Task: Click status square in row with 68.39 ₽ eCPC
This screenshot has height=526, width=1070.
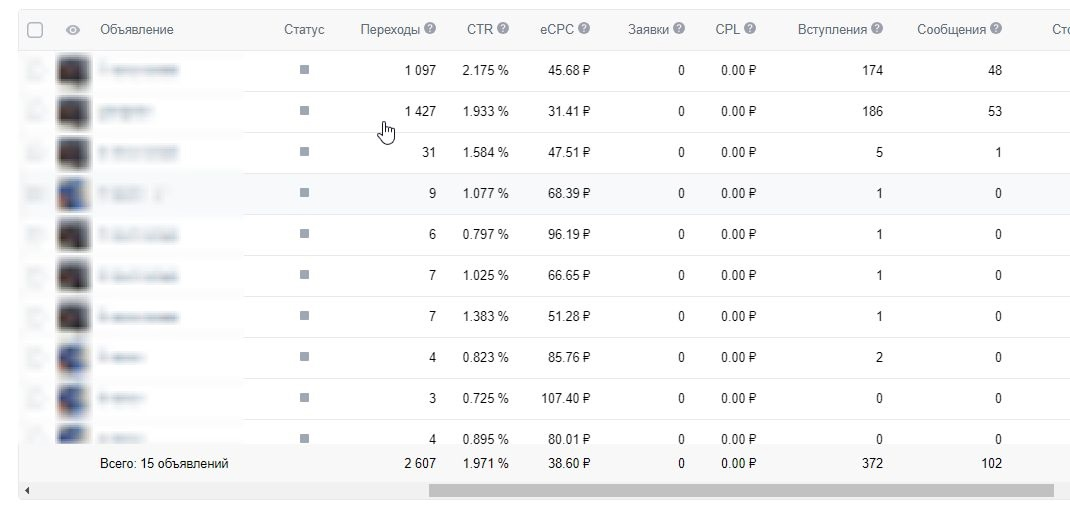Action: (304, 192)
